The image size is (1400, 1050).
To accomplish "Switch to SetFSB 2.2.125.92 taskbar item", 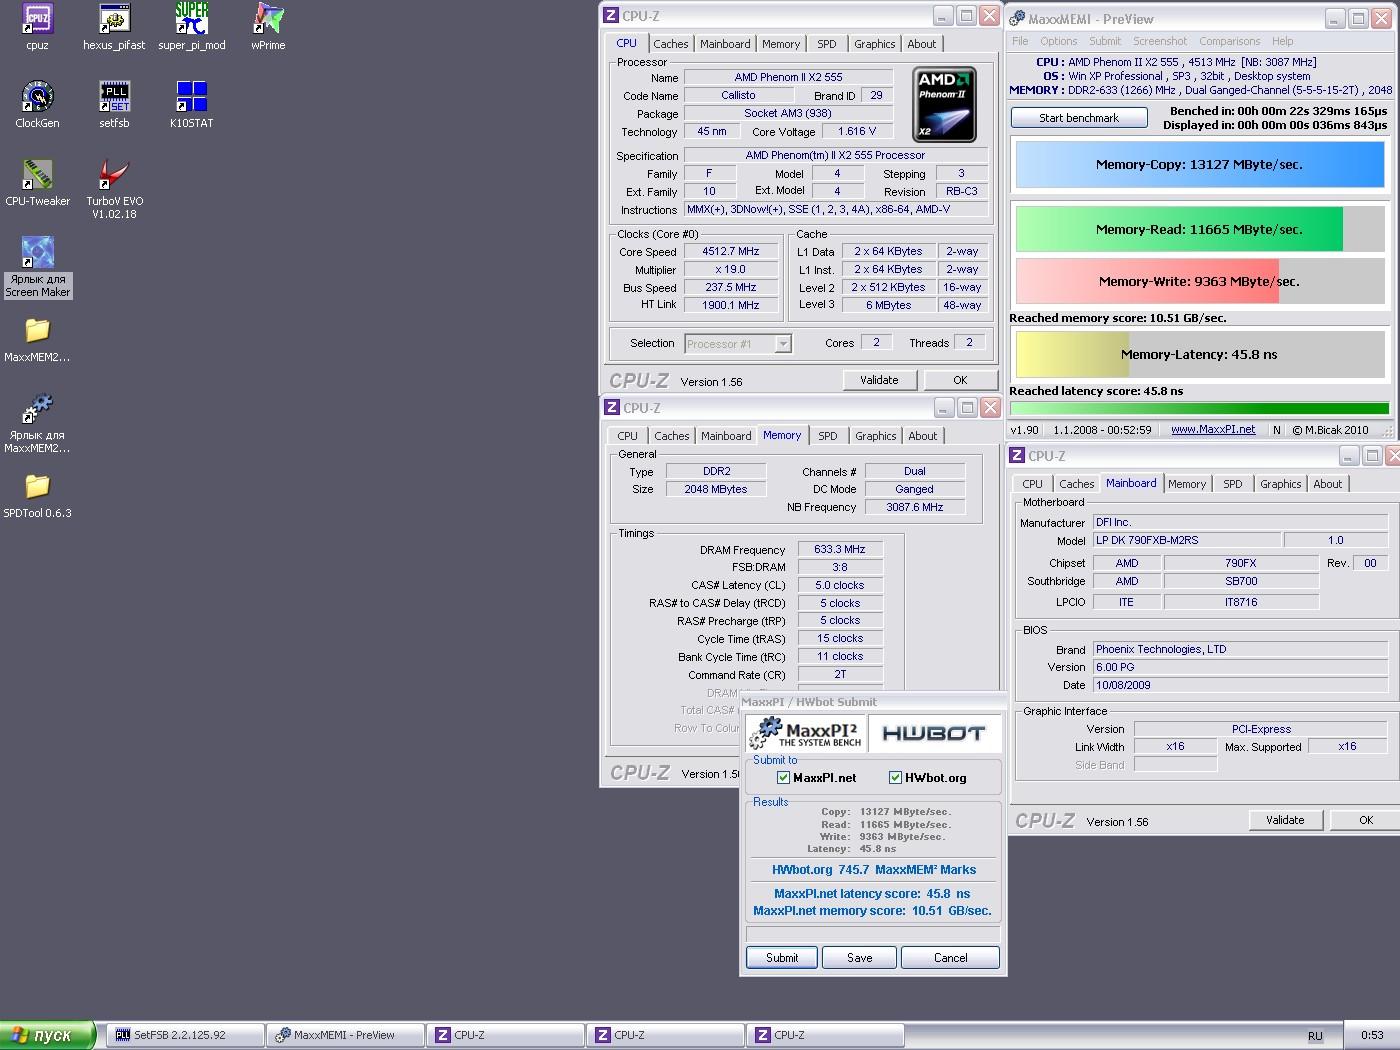I will tap(185, 1035).
